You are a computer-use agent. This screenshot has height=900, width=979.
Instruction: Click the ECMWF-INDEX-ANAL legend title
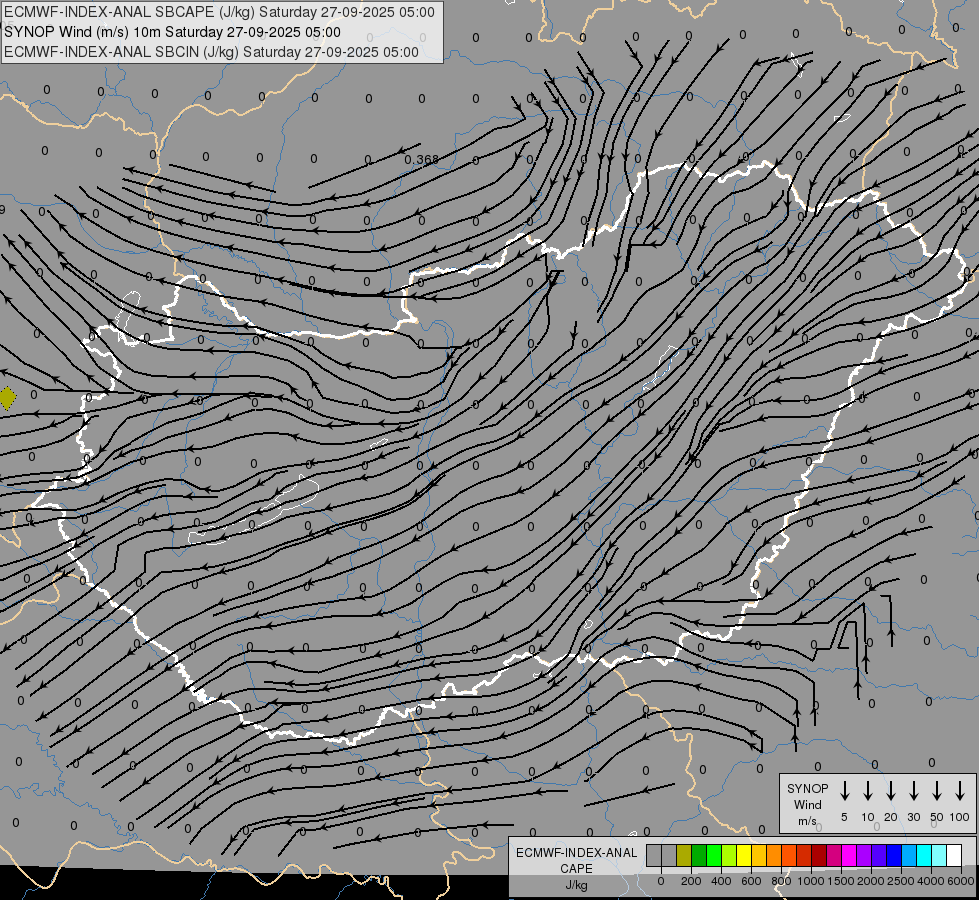pos(576,853)
